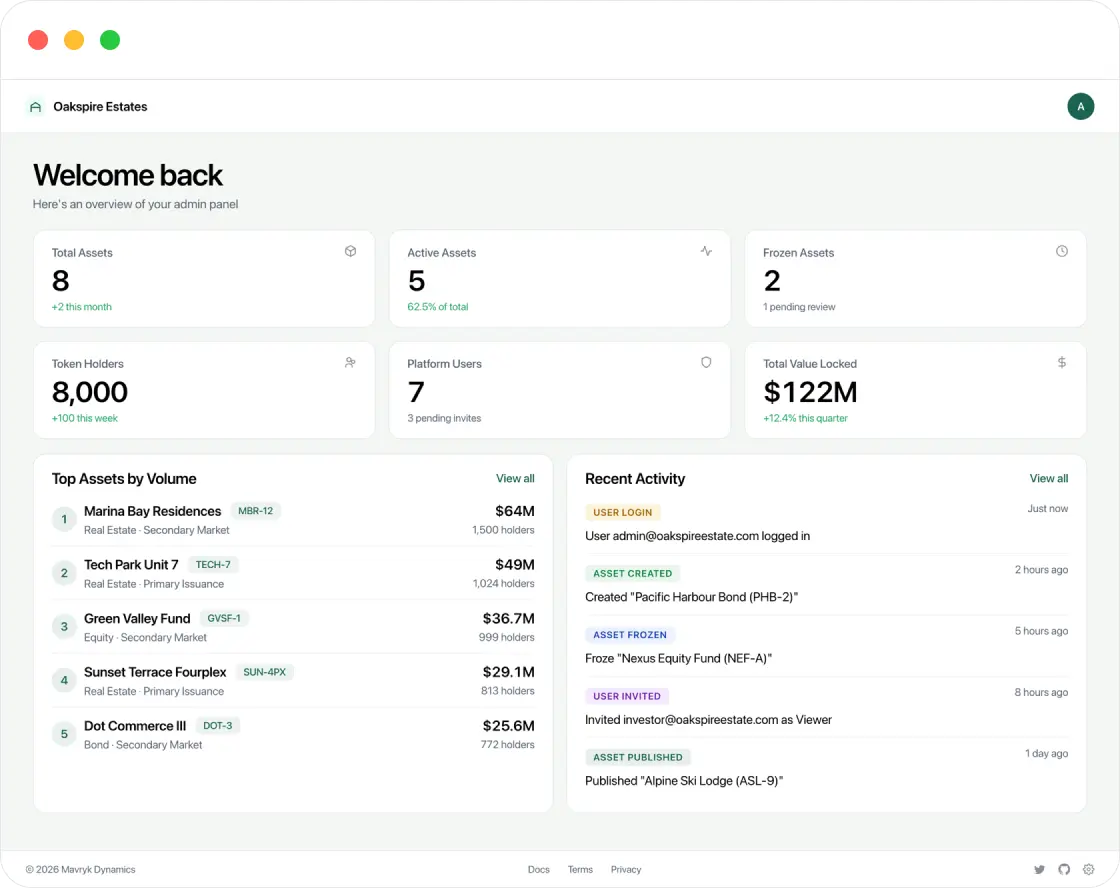Click the '+100 this week' text
1120x888 pixels.
84,418
